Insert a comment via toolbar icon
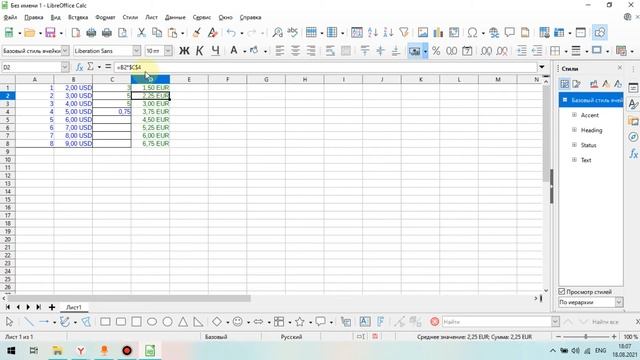Screen dimensions: 640x360 point(509,33)
